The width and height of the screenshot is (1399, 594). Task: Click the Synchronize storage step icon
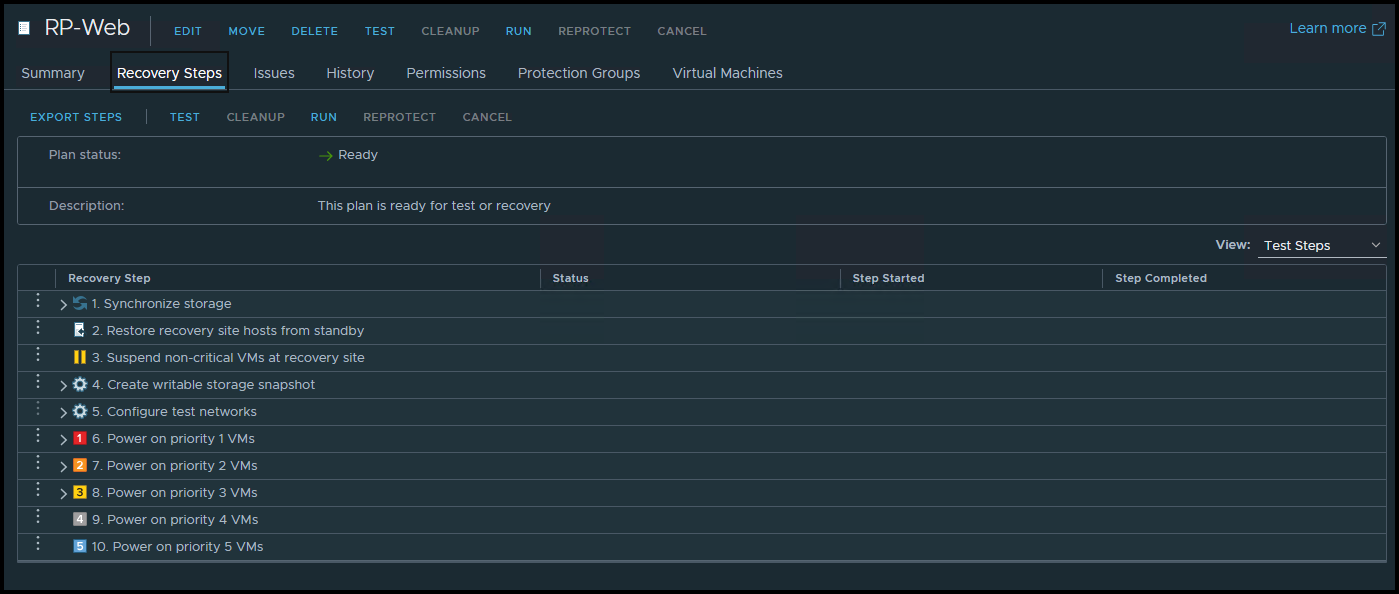pos(80,304)
